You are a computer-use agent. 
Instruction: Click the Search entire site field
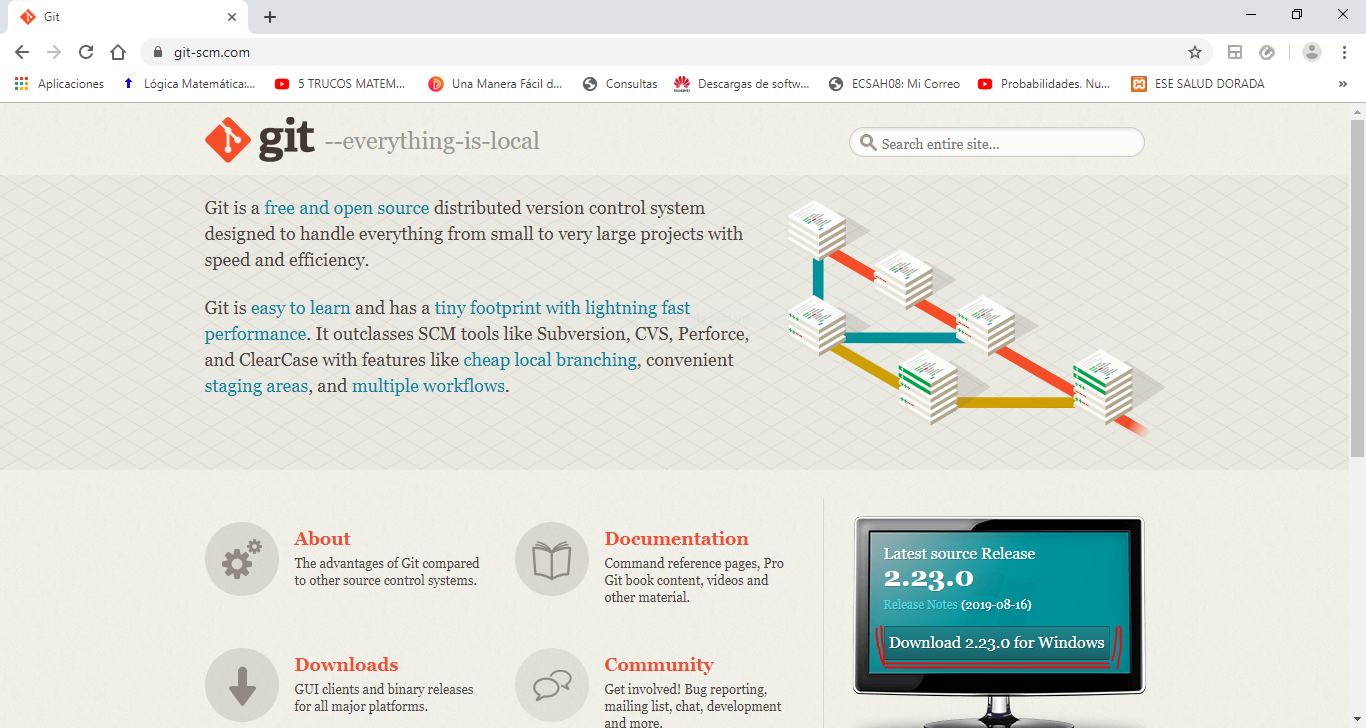(996, 143)
